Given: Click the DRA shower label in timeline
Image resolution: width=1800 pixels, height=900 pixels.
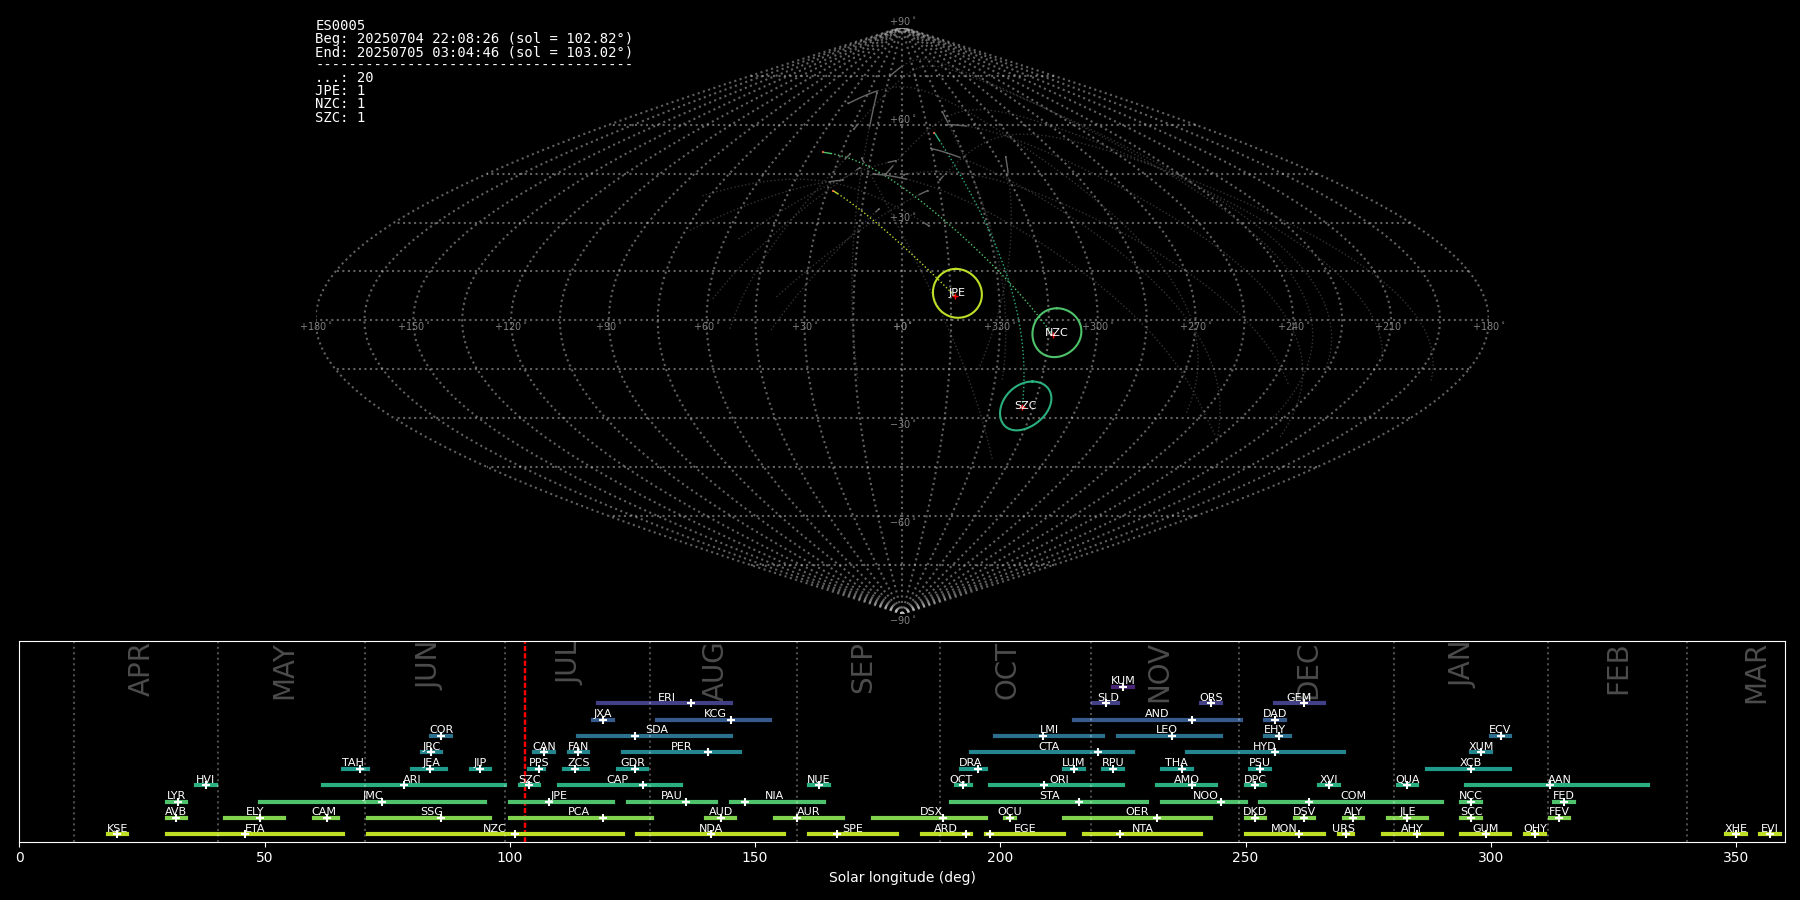Looking at the screenshot, I should click(x=970, y=763).
